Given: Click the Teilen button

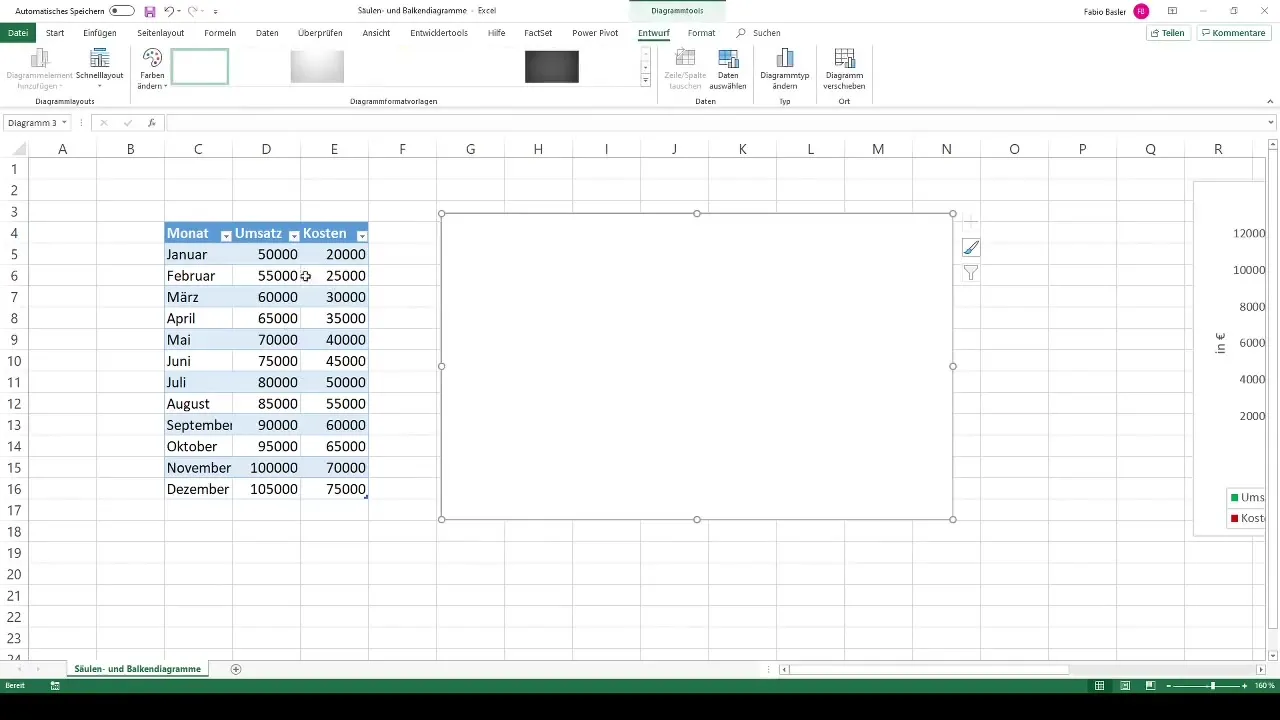Looking at the screenshot, I should point(1168,33).
